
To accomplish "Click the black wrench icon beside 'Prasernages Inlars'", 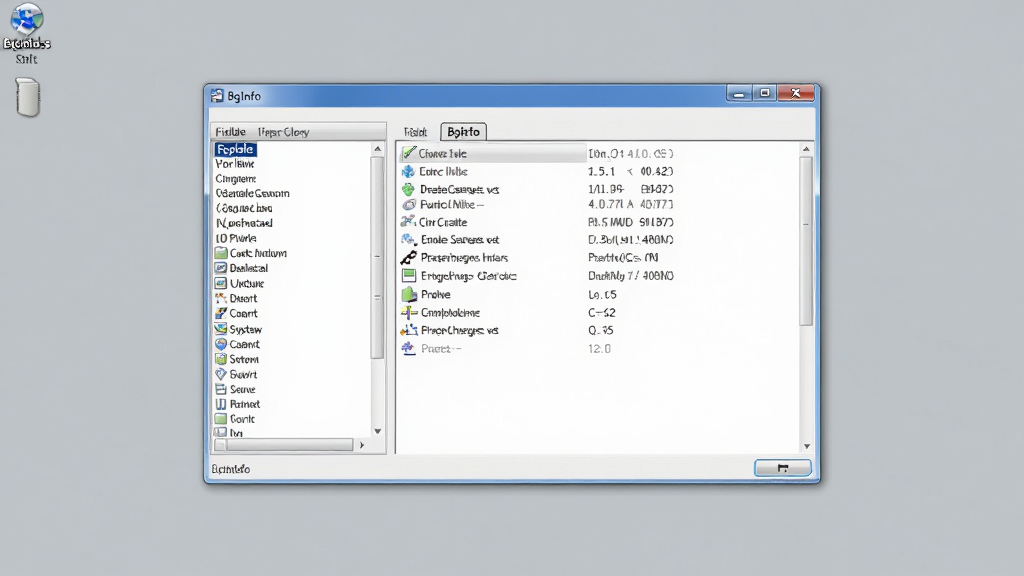I will pos(409,257).
